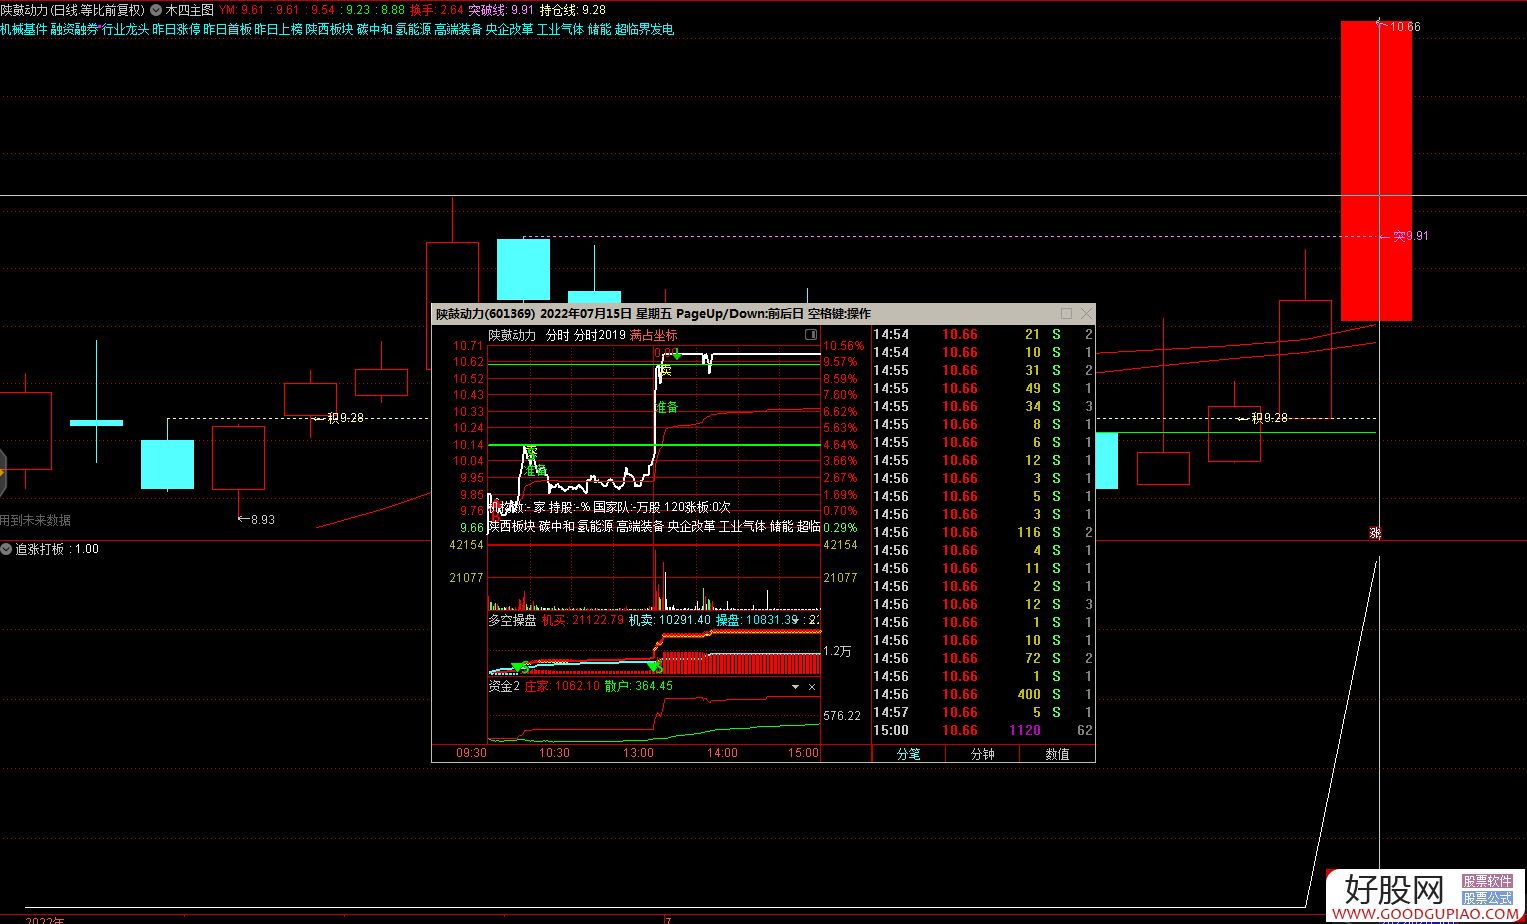The width and height of the screenshot is (1527, 924).
Task: Switch to the 分钟 tab
Action: (982, 754)
